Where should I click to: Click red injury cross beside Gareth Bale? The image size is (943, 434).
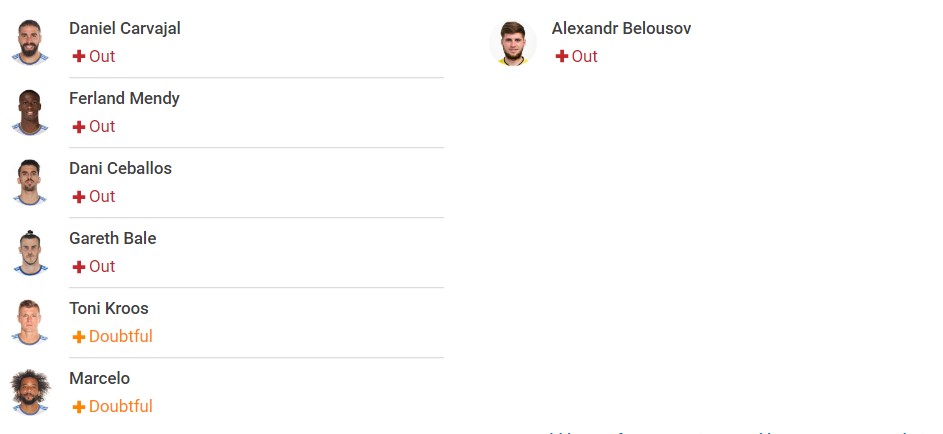coord(79,267)
